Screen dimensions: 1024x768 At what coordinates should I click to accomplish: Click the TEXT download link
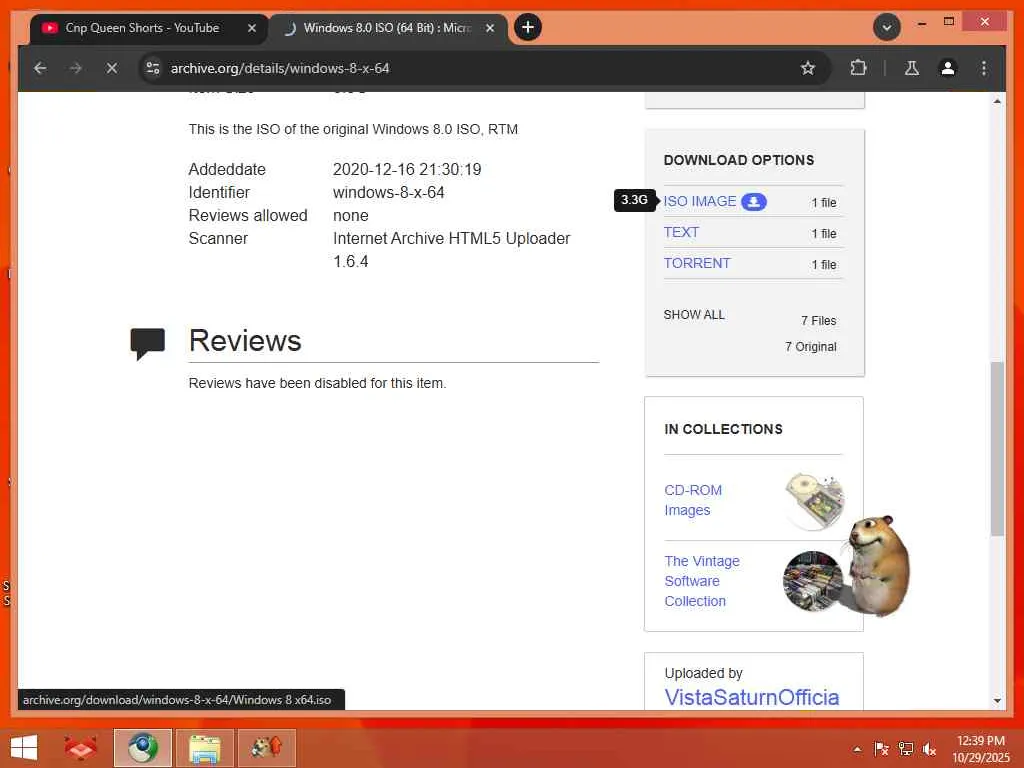[681, 232]
